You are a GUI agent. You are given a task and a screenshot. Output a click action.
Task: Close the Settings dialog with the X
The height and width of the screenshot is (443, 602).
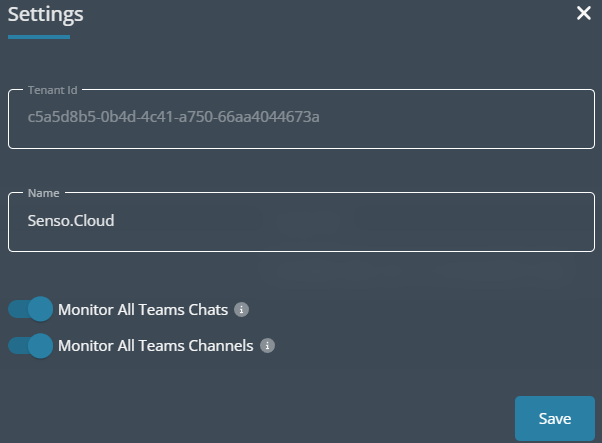[x=584, y=13]
